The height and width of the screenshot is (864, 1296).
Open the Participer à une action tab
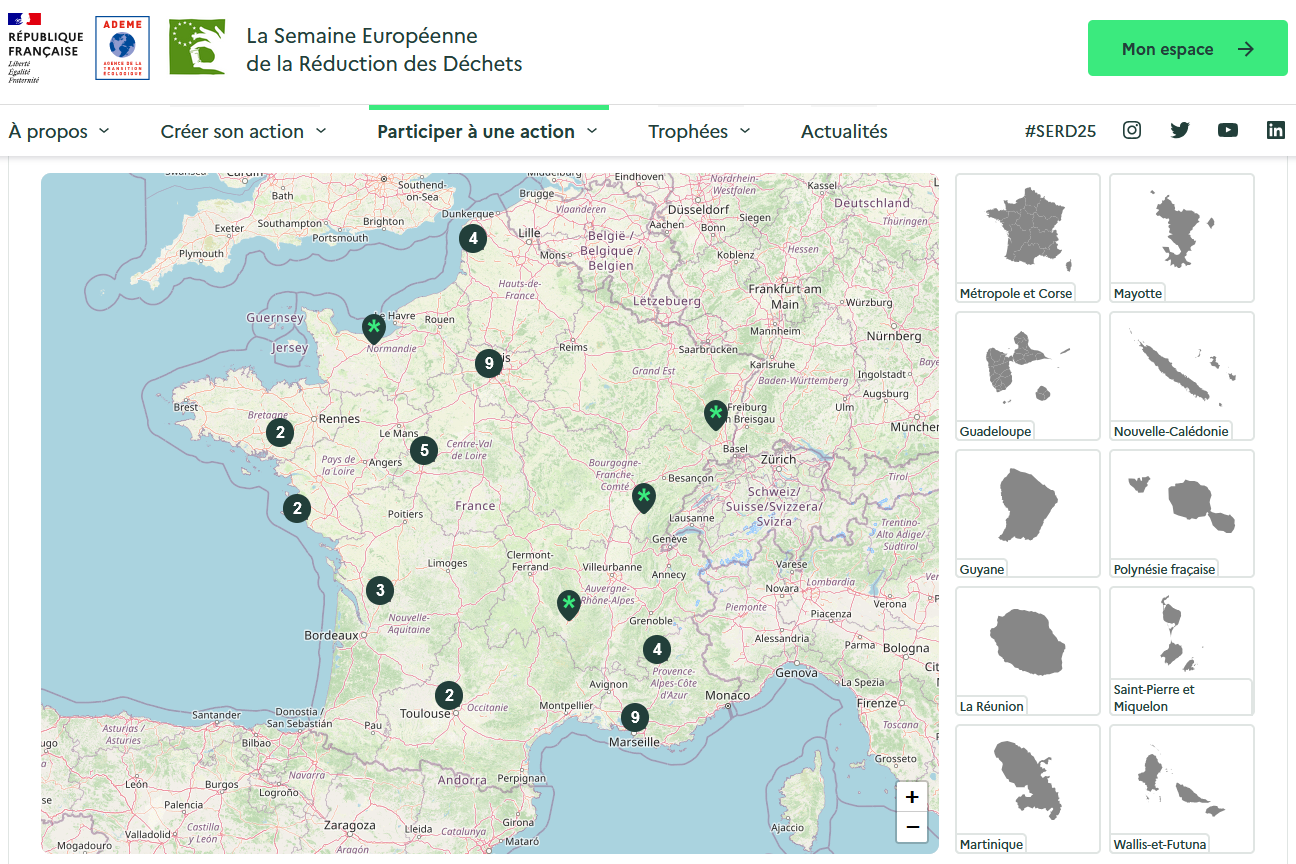click(487, 132)
